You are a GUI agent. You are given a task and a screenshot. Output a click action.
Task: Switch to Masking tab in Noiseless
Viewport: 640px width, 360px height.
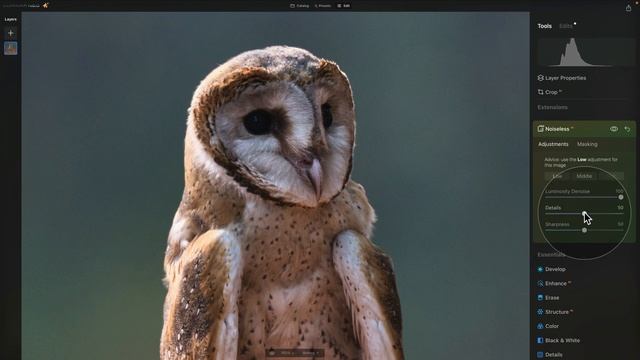click(587, 144)
